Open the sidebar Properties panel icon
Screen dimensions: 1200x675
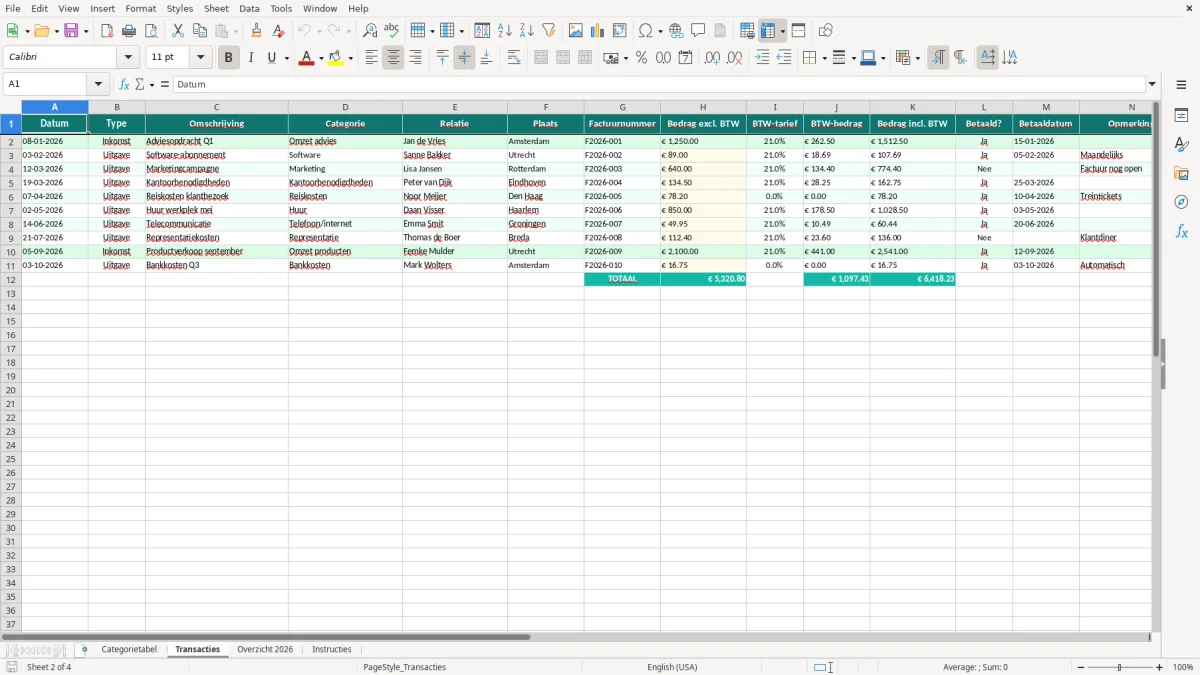tap(1181, 116)
